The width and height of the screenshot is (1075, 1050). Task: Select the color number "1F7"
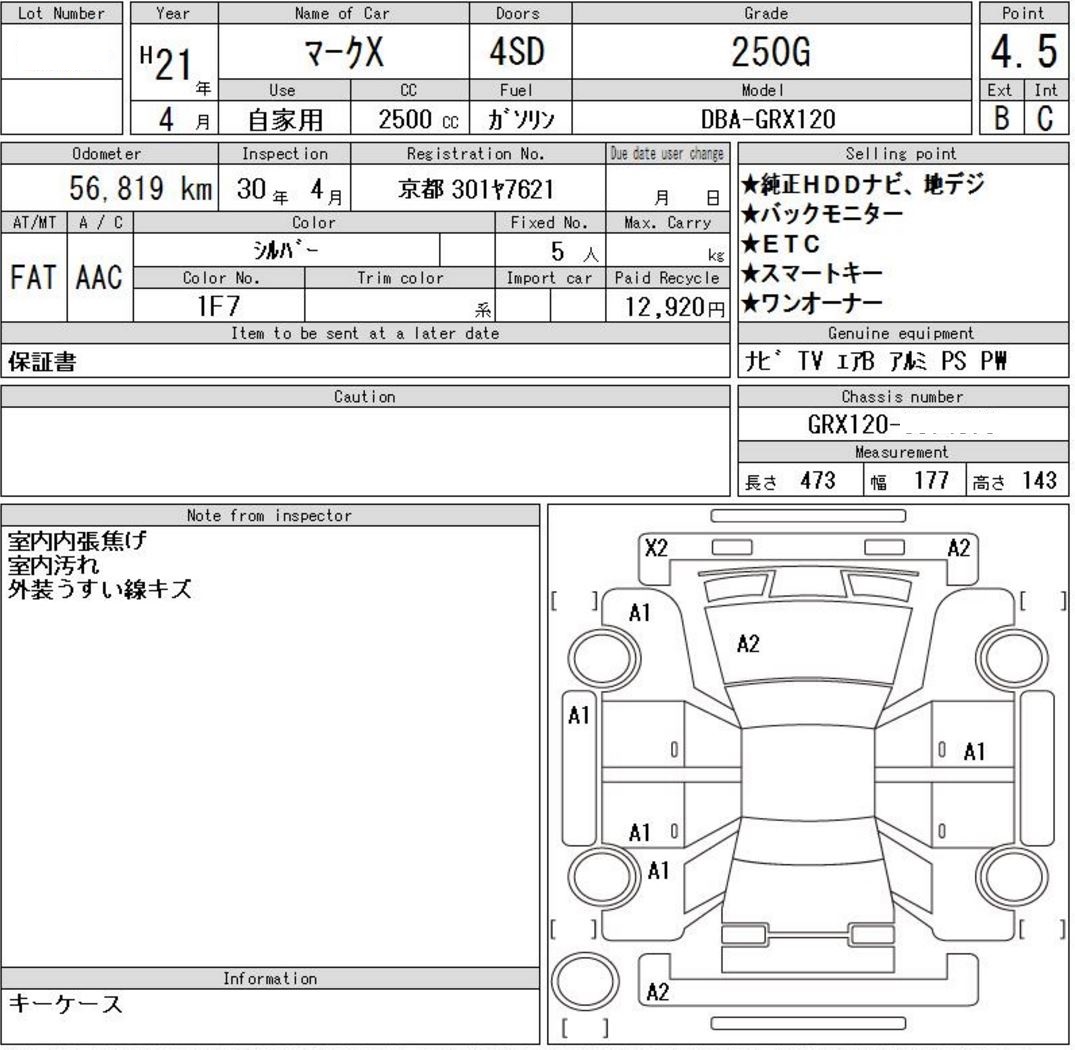click(219, 306)
